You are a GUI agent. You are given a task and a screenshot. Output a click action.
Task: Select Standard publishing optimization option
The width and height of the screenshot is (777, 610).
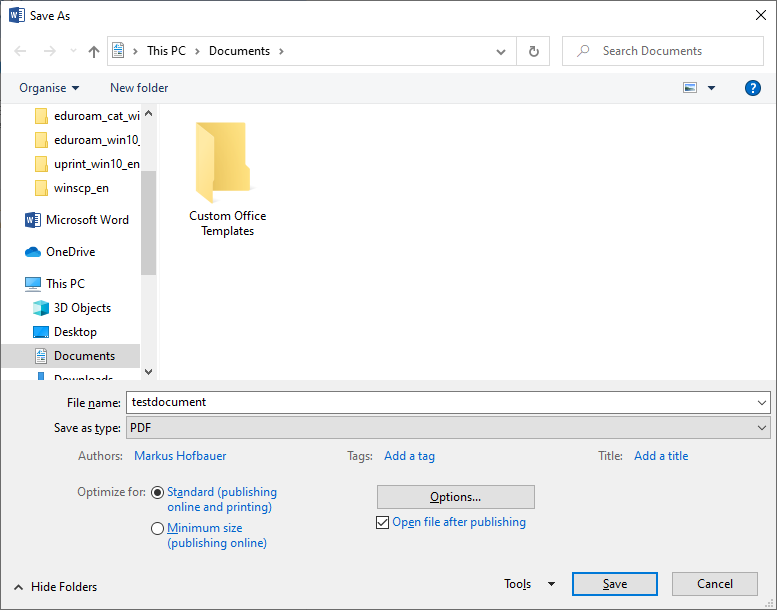click(x=158, y=493)
